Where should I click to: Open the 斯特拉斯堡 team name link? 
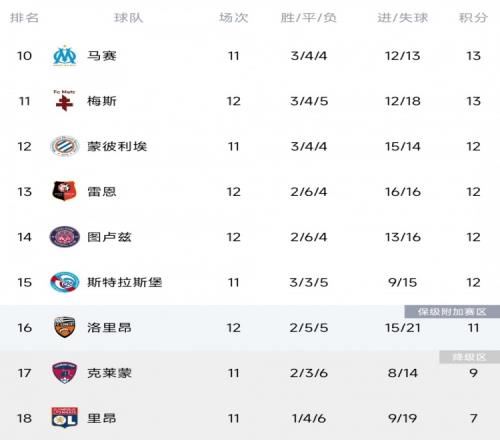coord(125,282)
